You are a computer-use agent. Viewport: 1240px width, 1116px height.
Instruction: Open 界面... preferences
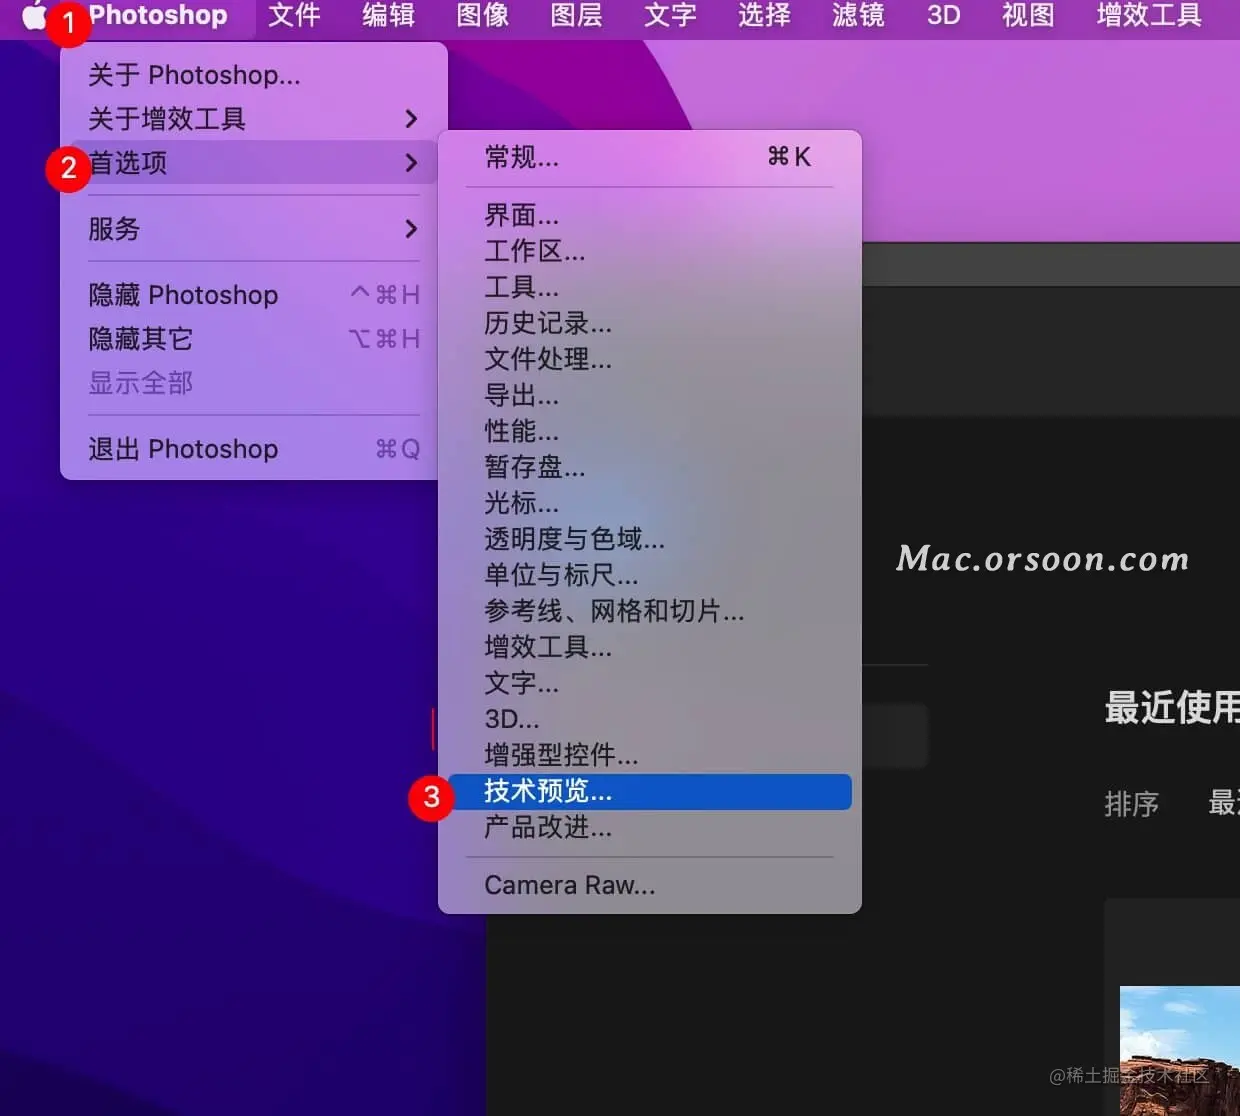[x=650, y=215]
